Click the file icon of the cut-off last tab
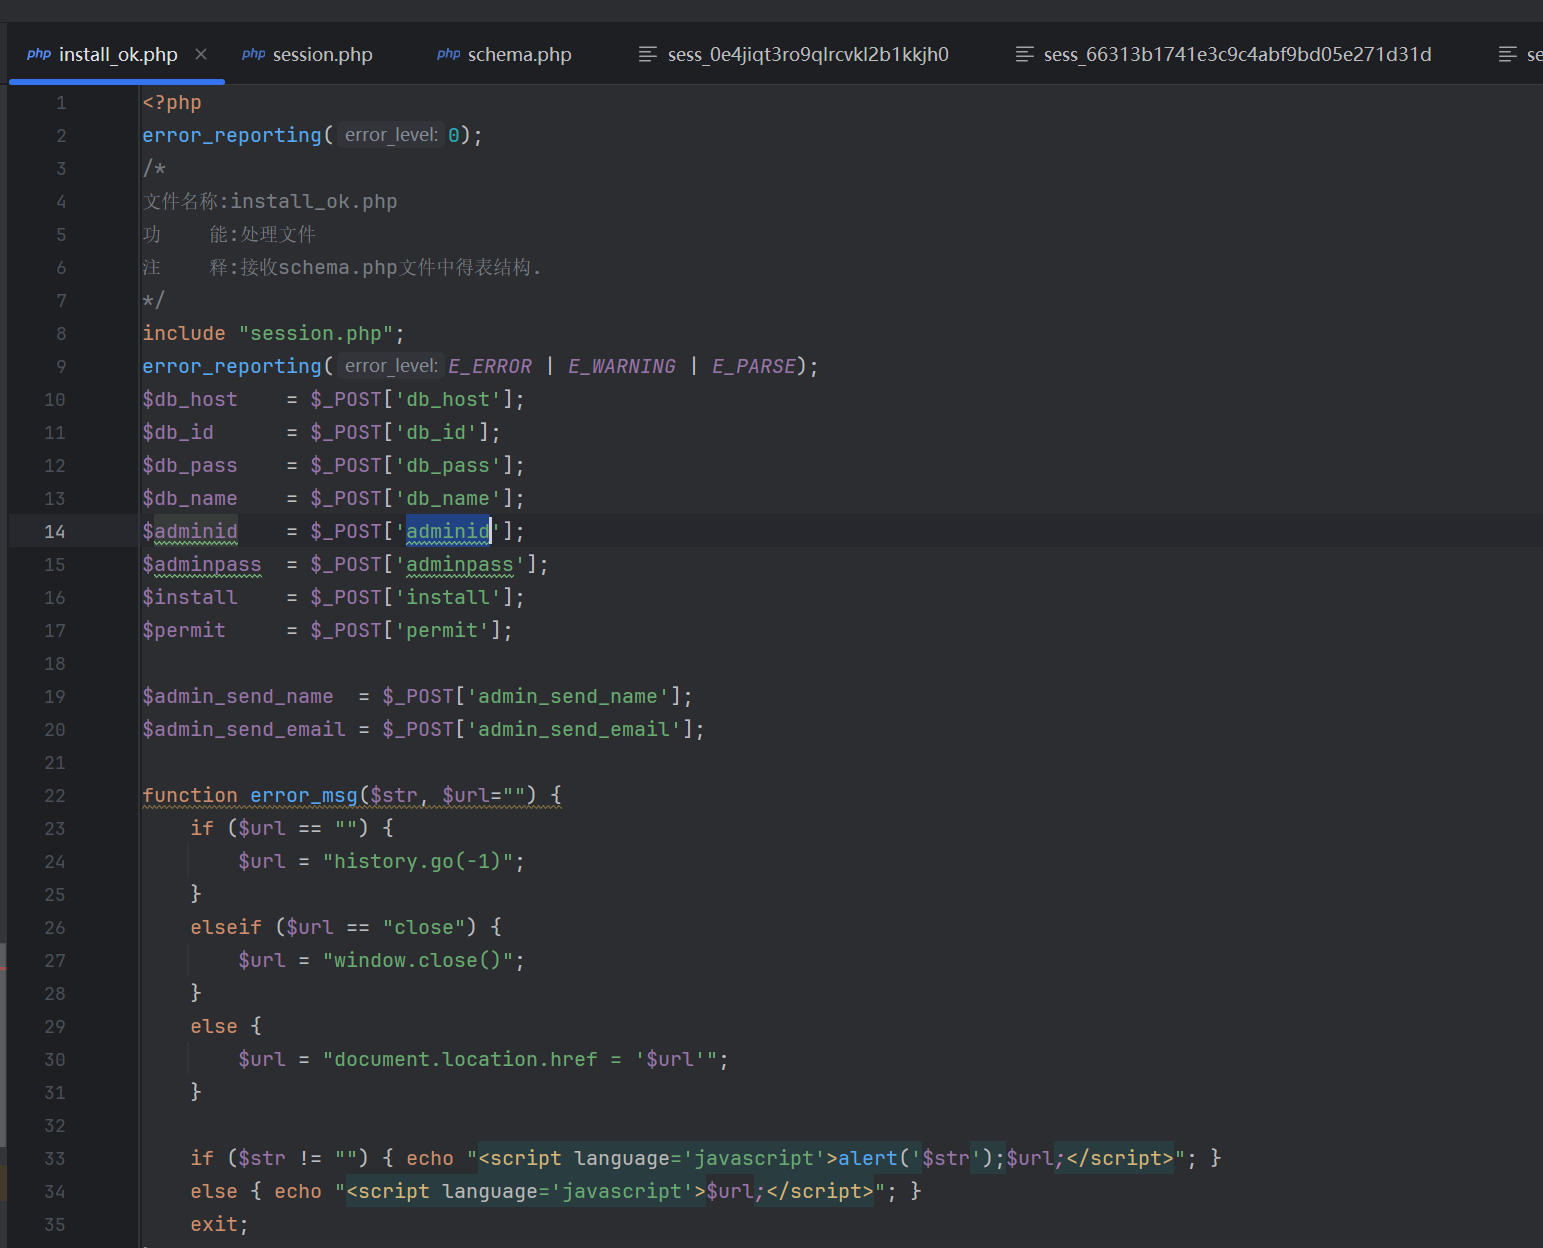The width and height of the screenshot is (1543, 1248). (1508, 54)
